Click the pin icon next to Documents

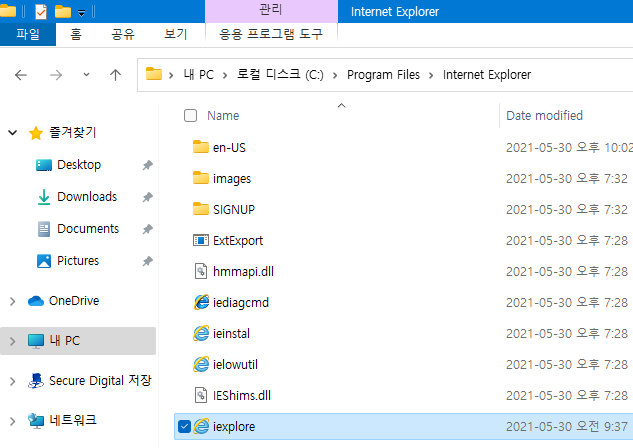pyautogui.click(x=148, y=229)
